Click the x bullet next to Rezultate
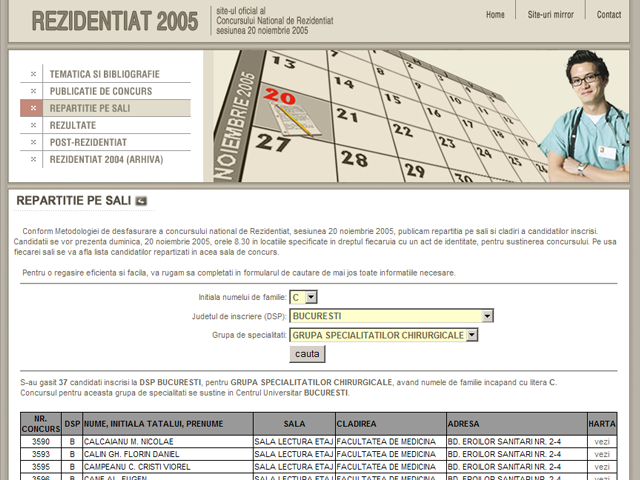 pyautogui.click(x=34, y=125)
